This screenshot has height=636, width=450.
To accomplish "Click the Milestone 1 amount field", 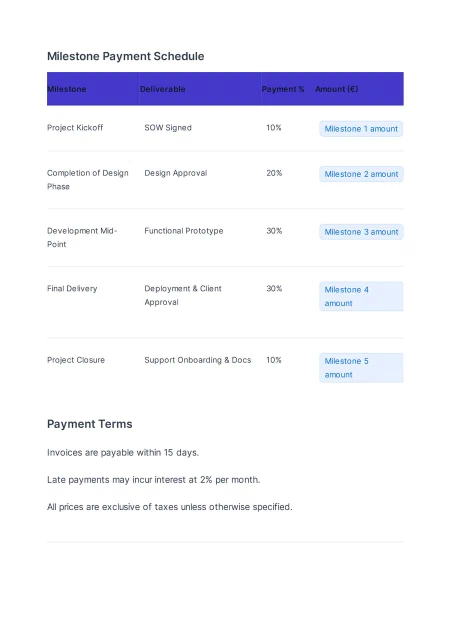I will click(361, 129).
